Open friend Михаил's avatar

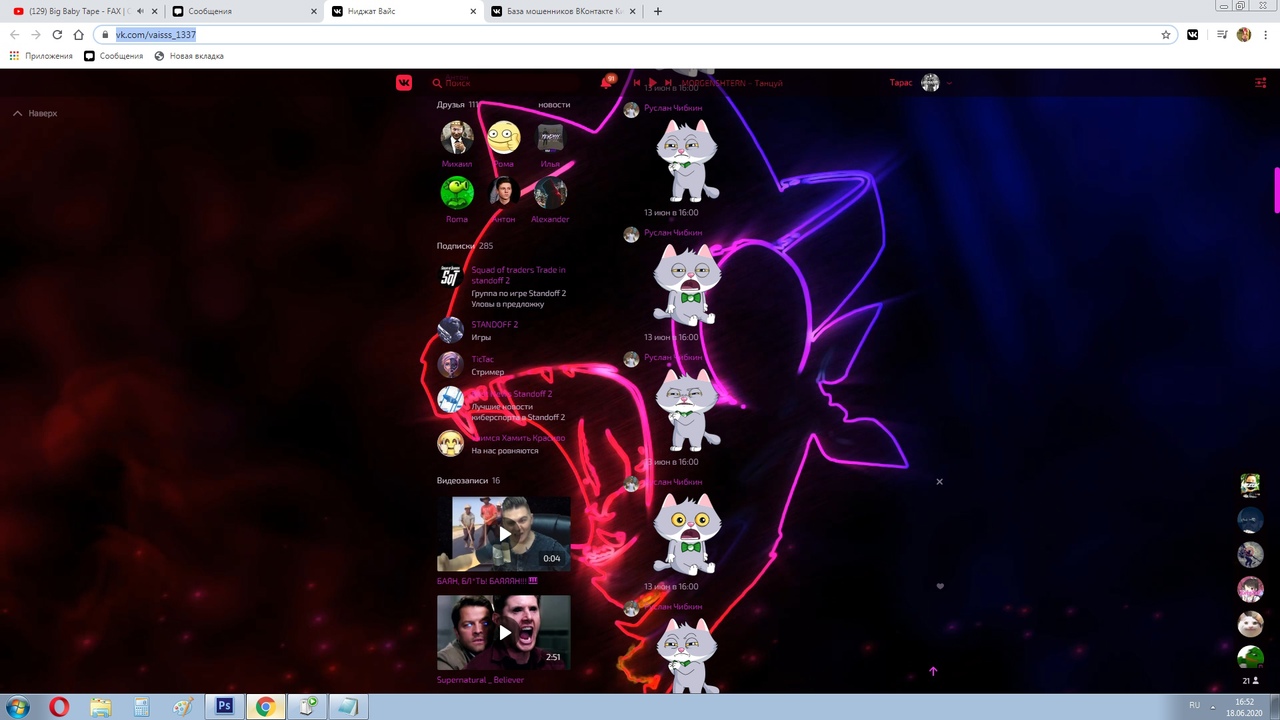click(457, 138)
